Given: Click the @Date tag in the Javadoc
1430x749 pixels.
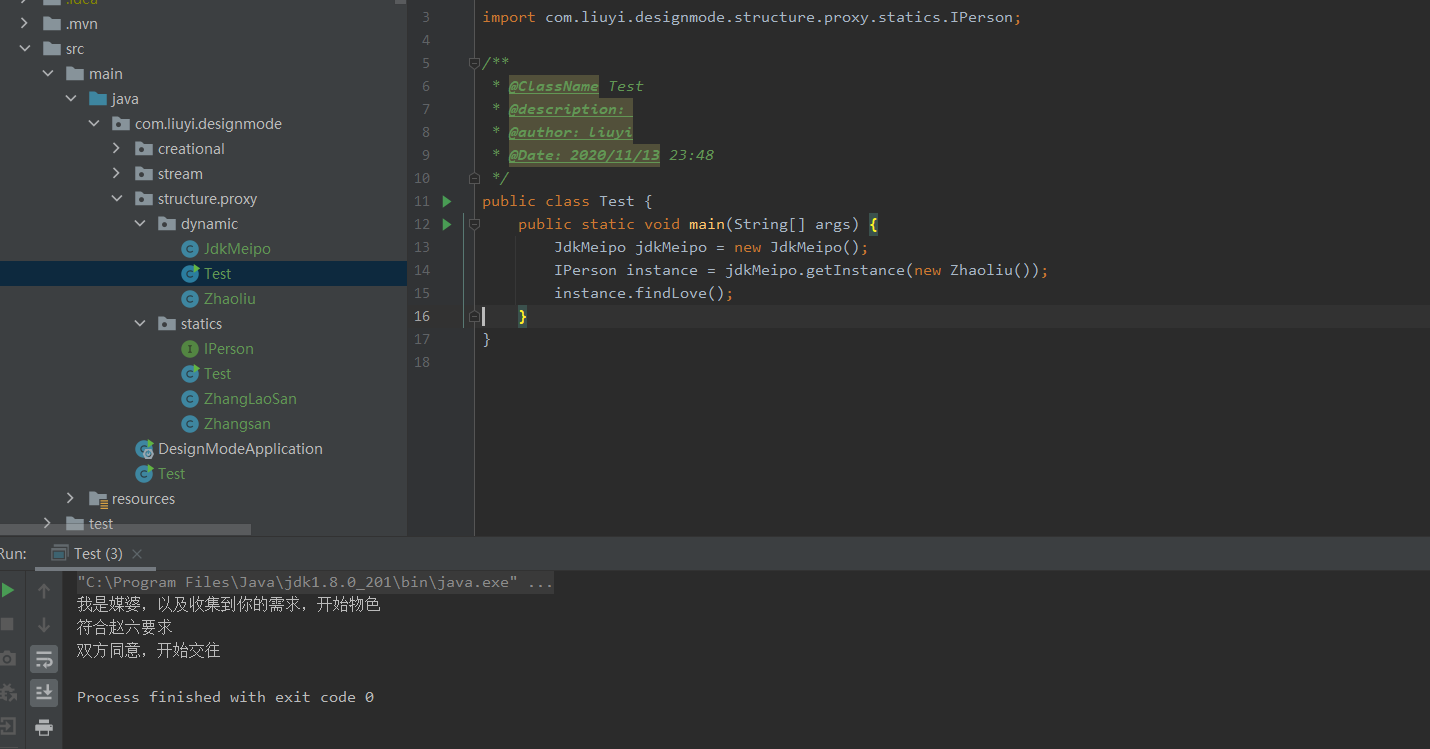Looking at the screenshot, I should [584, 155].
